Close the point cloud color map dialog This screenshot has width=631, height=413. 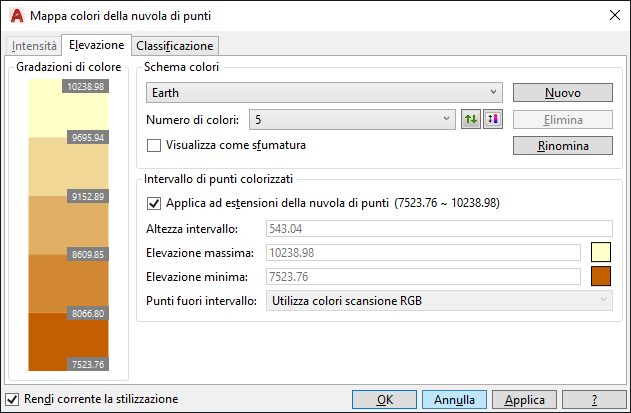[x=615, y=16]
